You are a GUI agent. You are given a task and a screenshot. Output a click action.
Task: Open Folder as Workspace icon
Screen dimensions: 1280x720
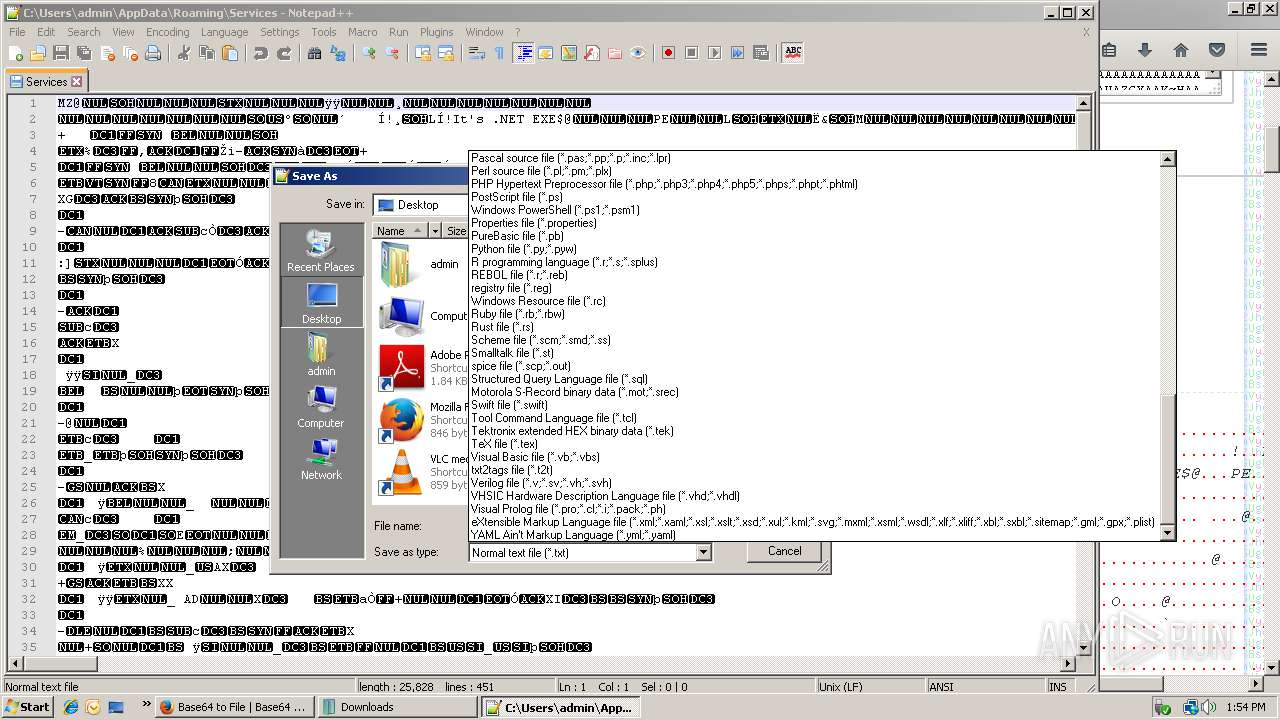click(615, 53)
